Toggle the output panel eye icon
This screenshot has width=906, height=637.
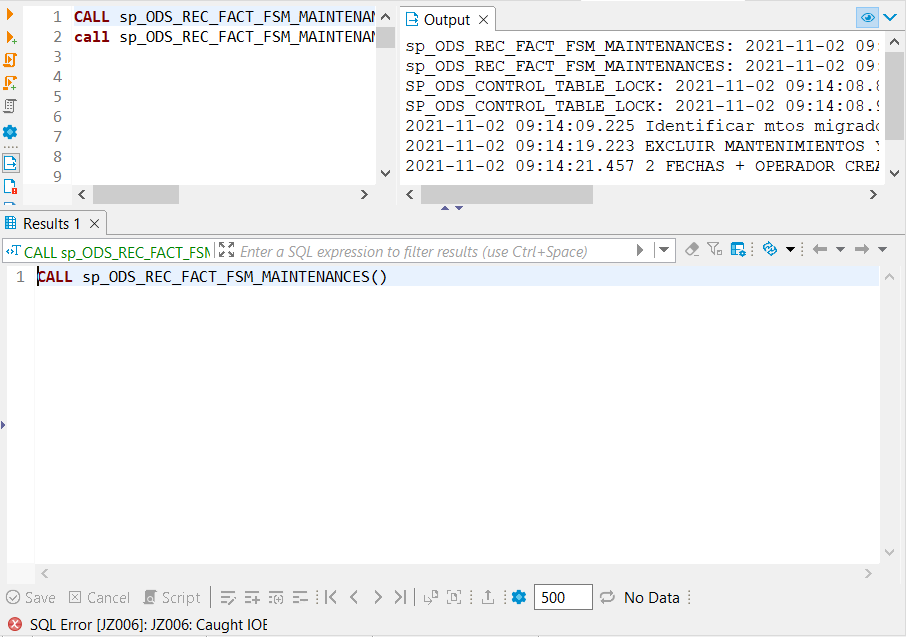point(867,17)
